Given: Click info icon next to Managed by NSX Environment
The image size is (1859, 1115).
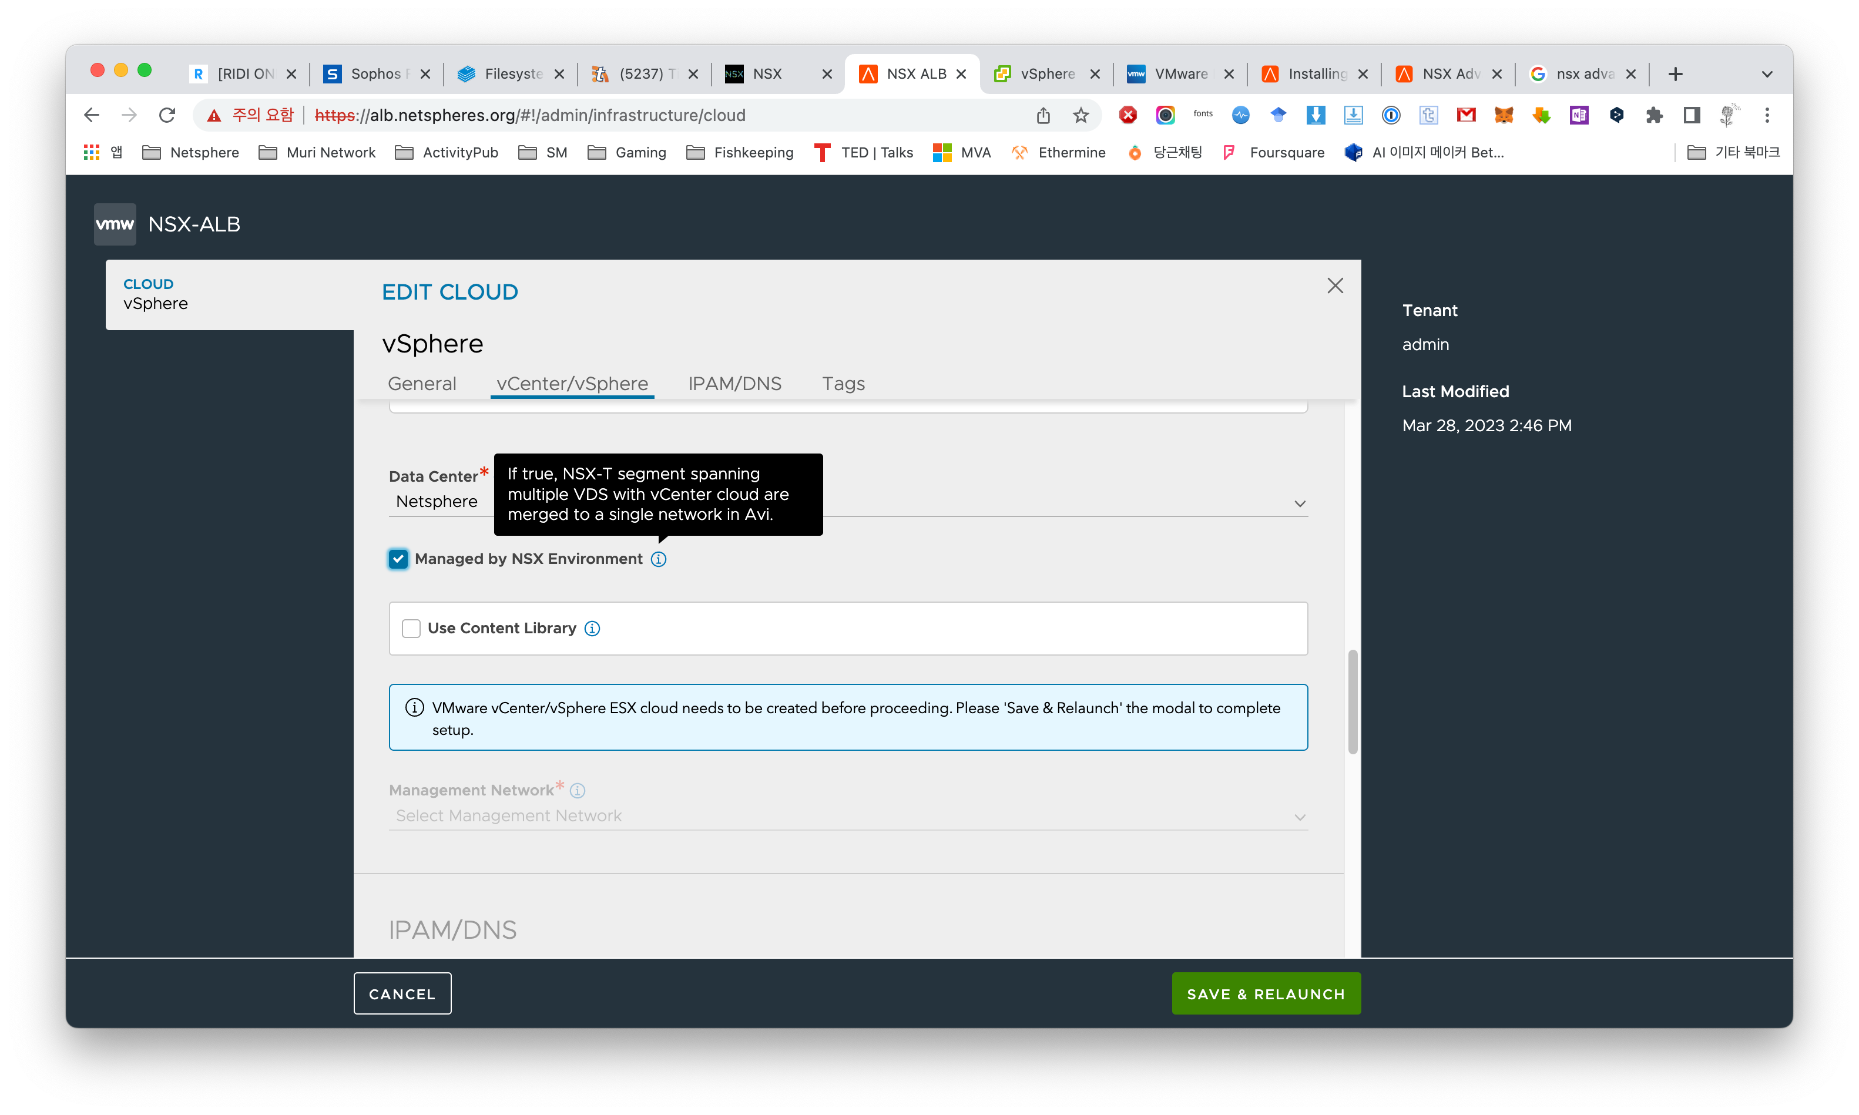Looking at the screenshot, I should pos(659,559).
